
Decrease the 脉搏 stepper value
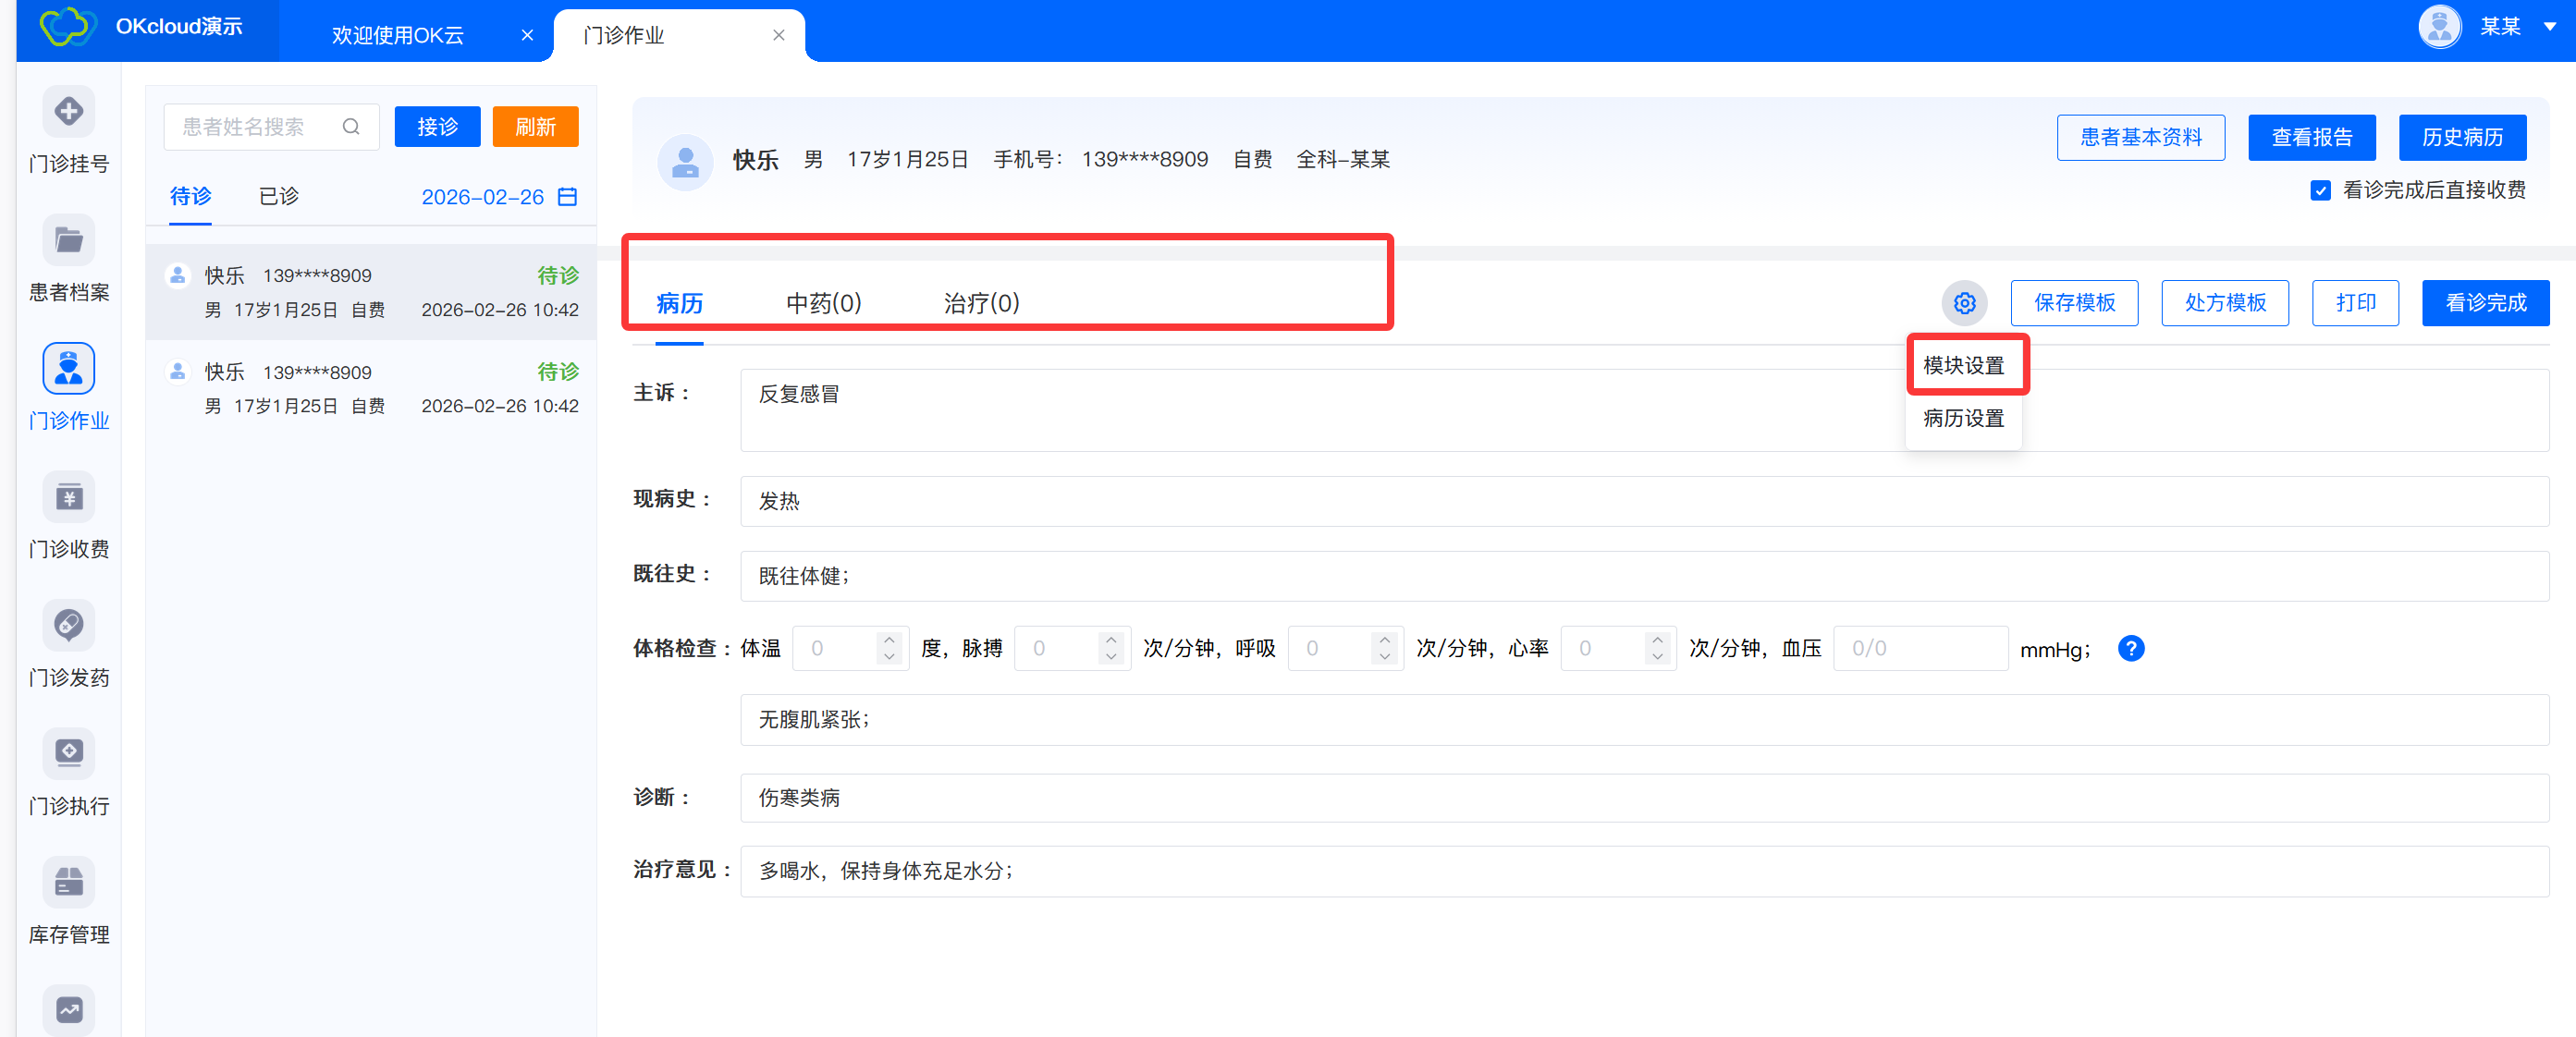point(1110,658)
